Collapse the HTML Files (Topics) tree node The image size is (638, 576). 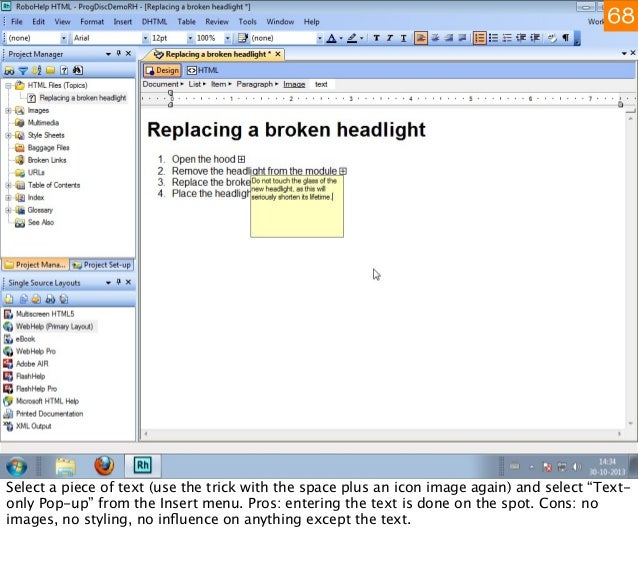pyautogui.click(x=8, y=85)
